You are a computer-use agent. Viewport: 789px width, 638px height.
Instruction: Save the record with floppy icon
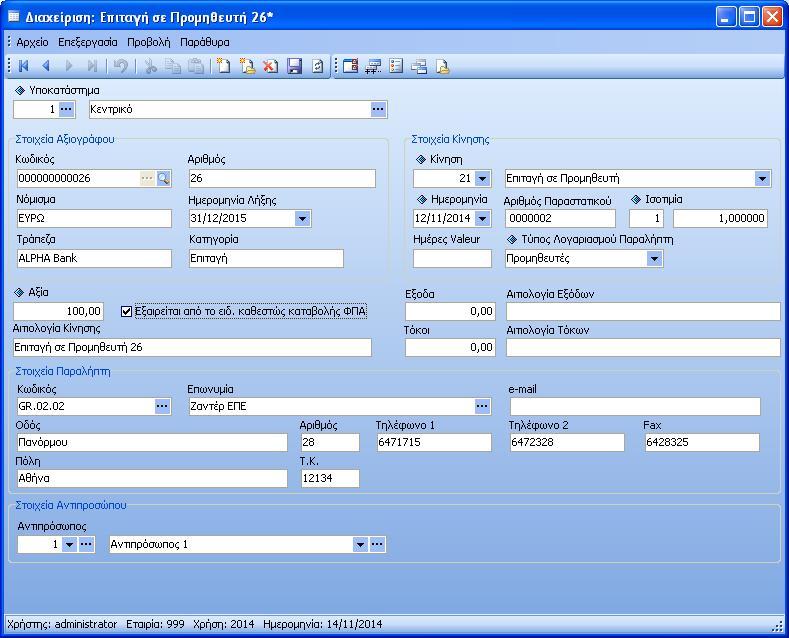pos(294,66)
